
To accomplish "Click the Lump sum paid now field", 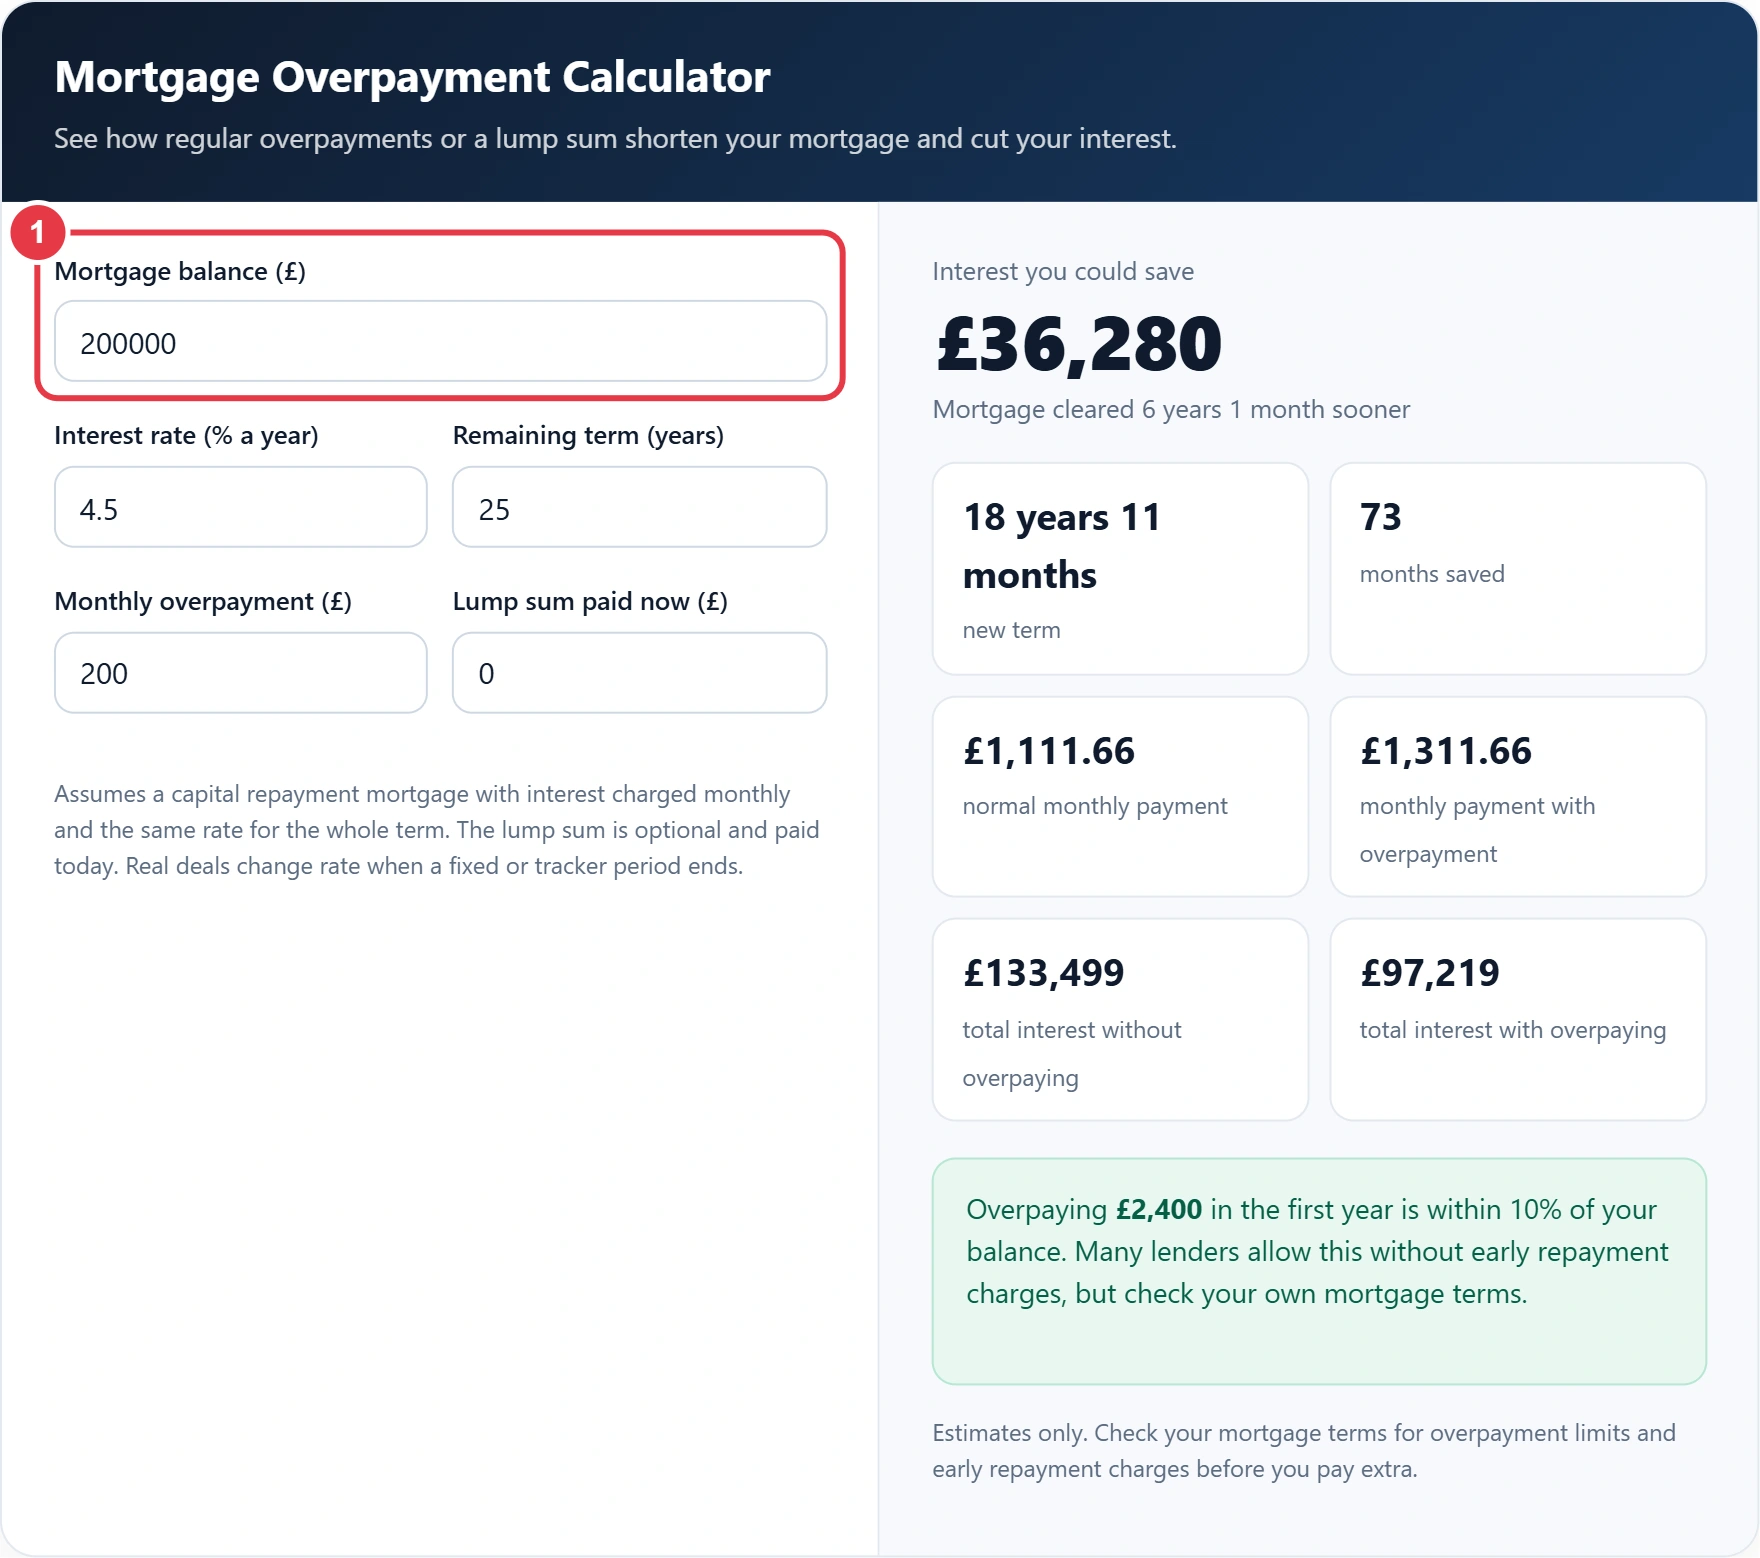I will [x=640, y=673].
